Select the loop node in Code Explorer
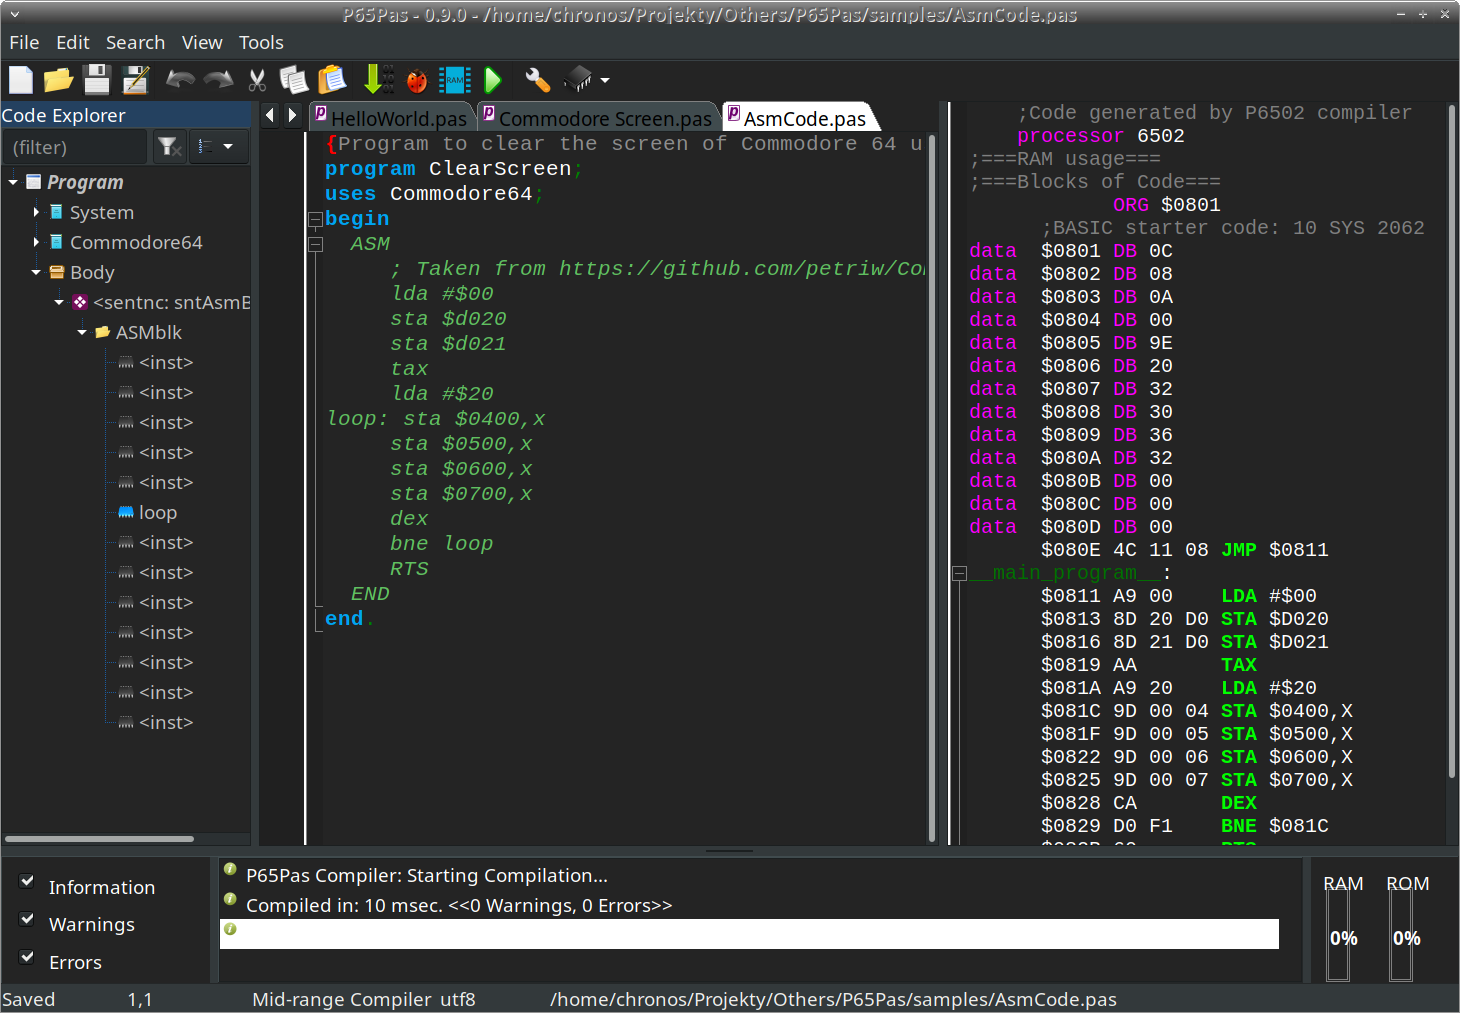Image resolution: width=1460 pixels, height=1013 pixels. (159, 512)
